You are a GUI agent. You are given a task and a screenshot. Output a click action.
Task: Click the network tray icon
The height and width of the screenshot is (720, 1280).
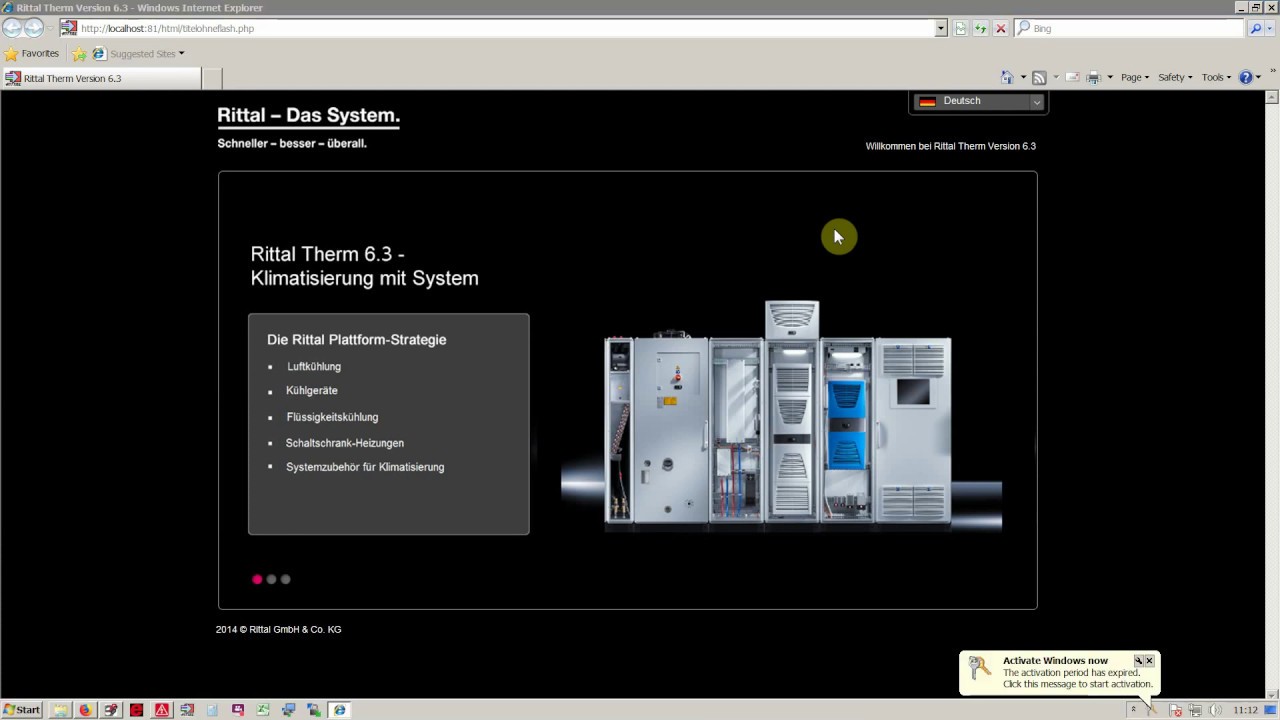pyautogui.click(x=1195, y=710)
